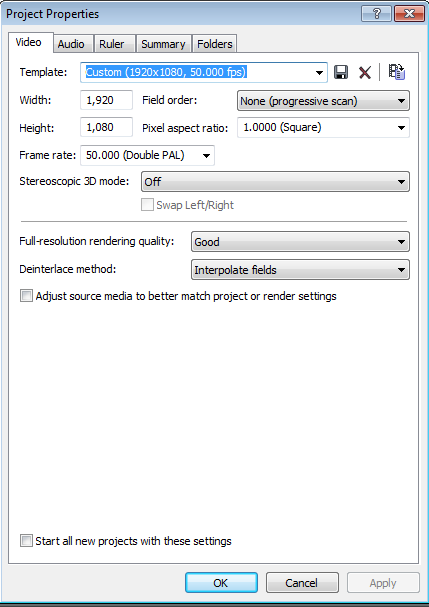Open Stereoscopic 3D mode dropdown

click(x=275, y=182)
